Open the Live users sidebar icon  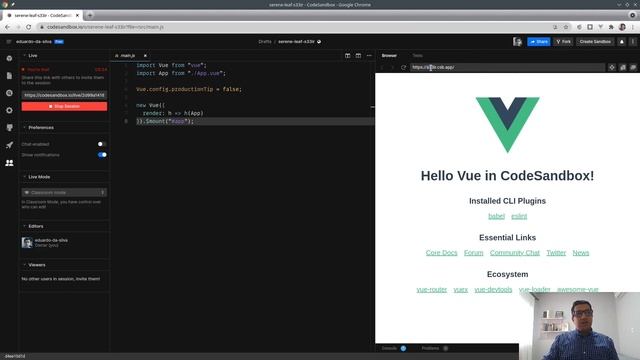9,163
